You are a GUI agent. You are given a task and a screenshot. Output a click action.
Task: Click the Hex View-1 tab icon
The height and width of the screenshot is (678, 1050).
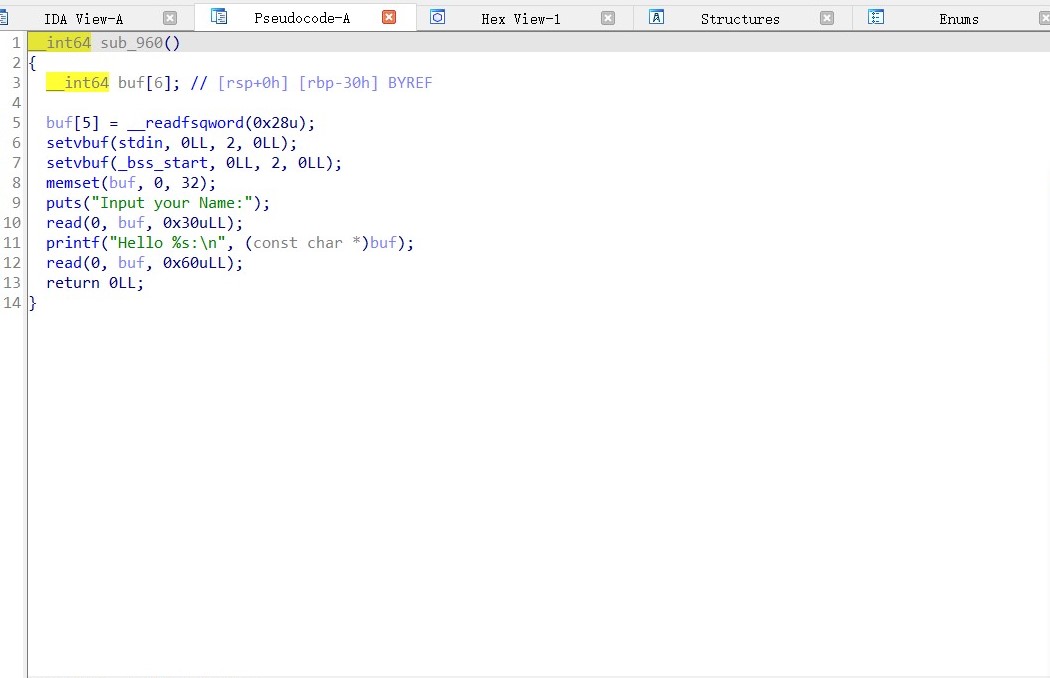[437, 17]
